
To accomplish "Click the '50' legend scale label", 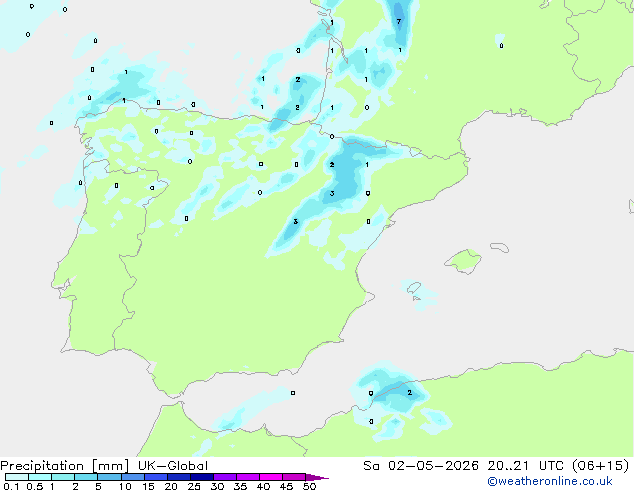I will click(309, 486).
